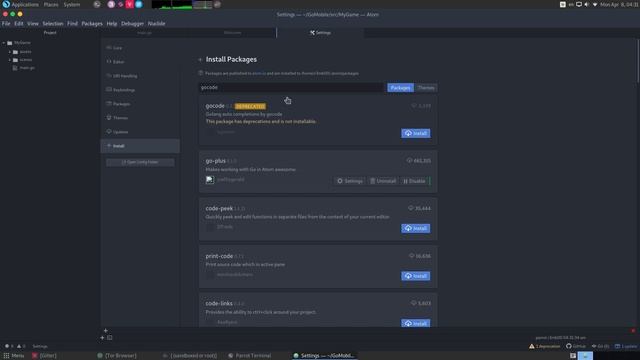
Task: Open the View menu
Action: [x=33, y=24]
